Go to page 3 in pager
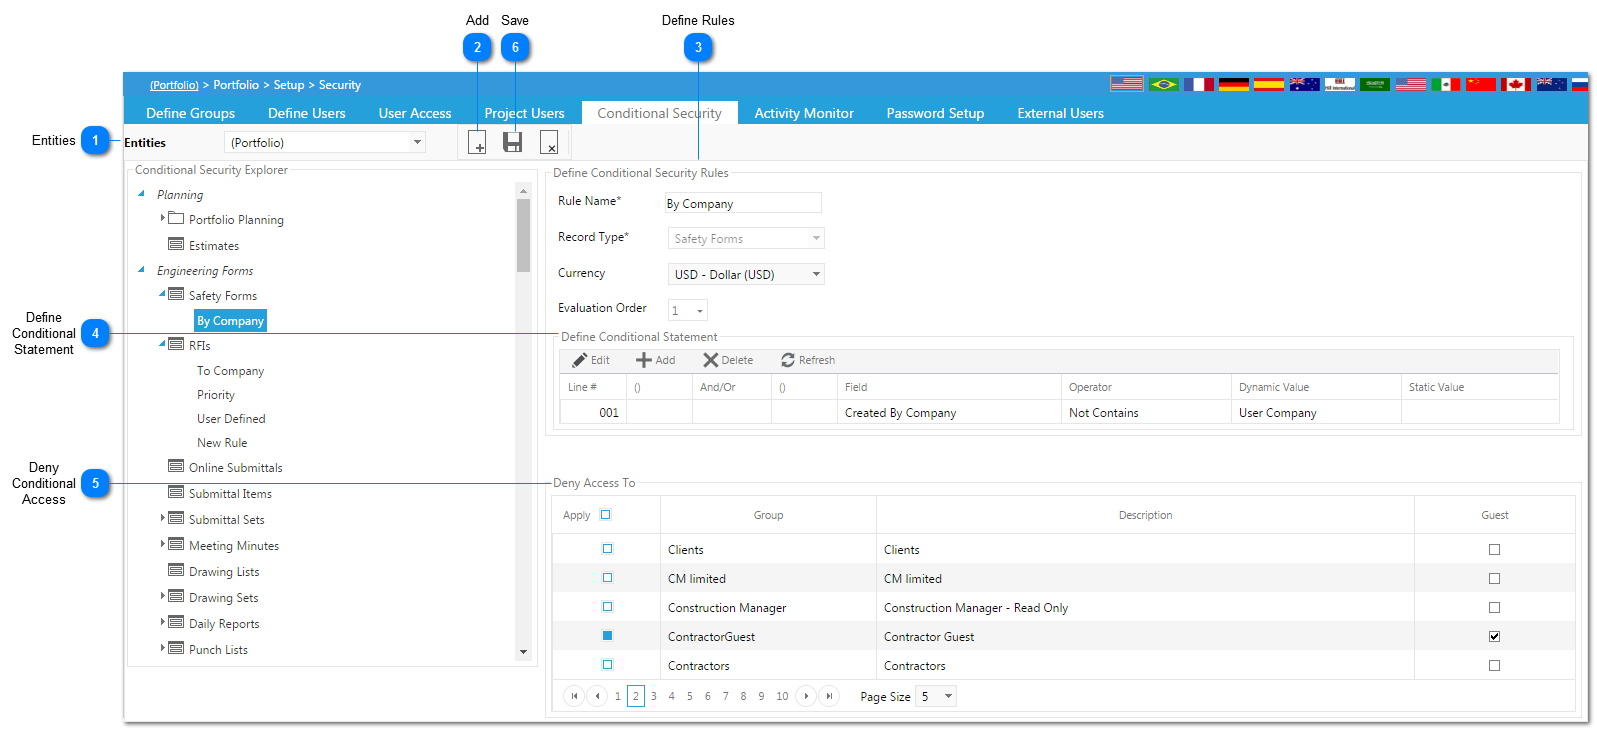The image size is (1597, 731). (x=654, y=696)
